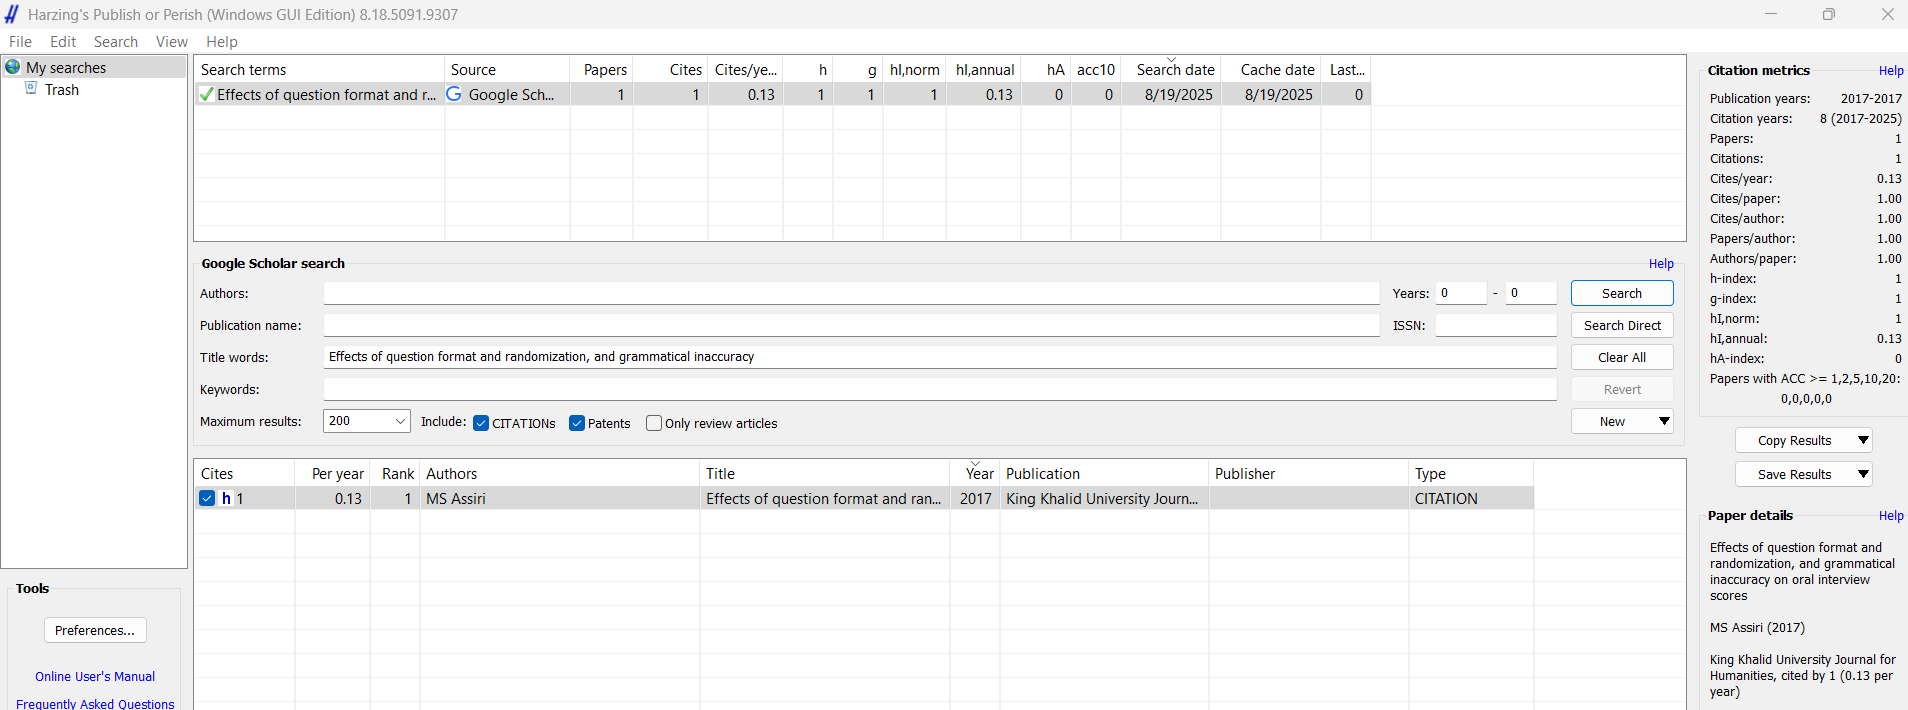Screen dimensions: 1908x710
Task: Expand the New button dropdown arrow
Action: [x=1664, y=421]
